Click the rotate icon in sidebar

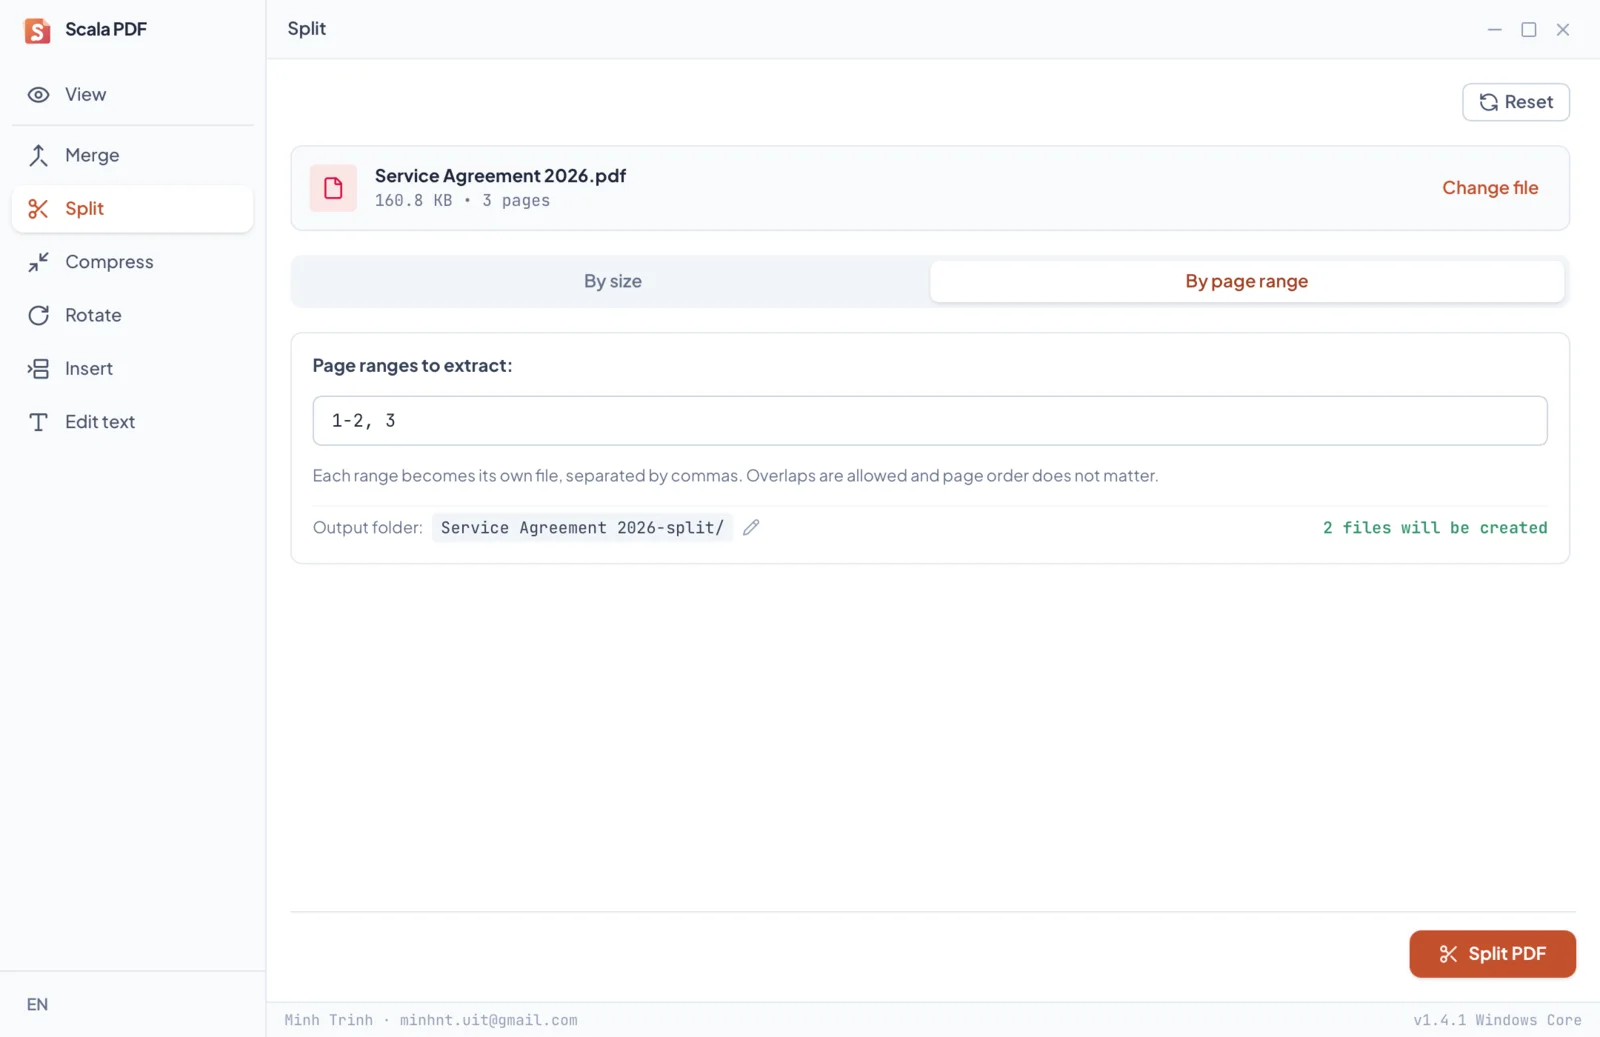tap(38, 315)
